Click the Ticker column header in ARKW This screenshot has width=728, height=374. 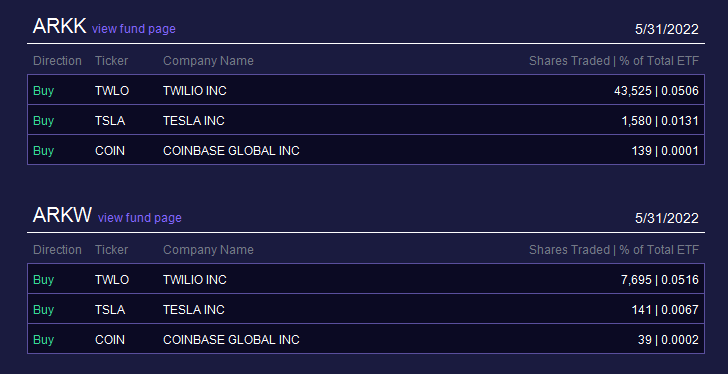point(111,250)
